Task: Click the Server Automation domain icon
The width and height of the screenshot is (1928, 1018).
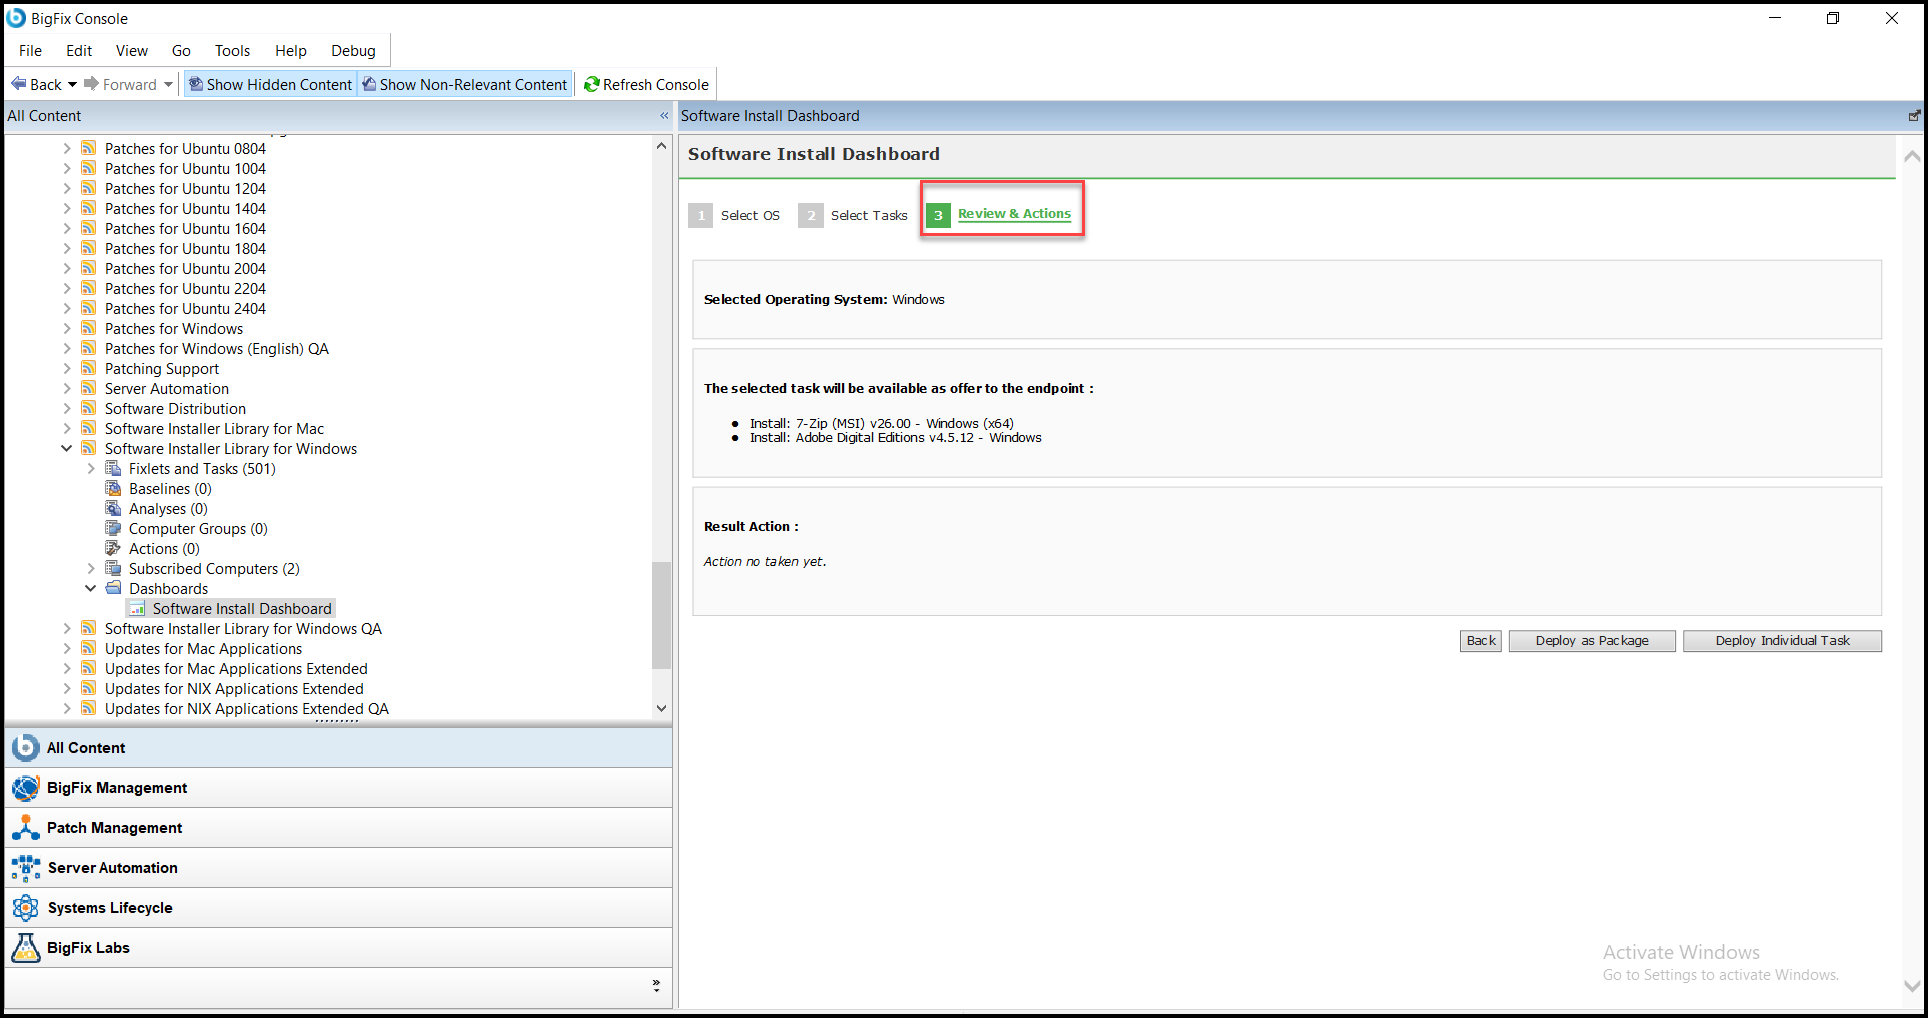Action: coord(25,867)
